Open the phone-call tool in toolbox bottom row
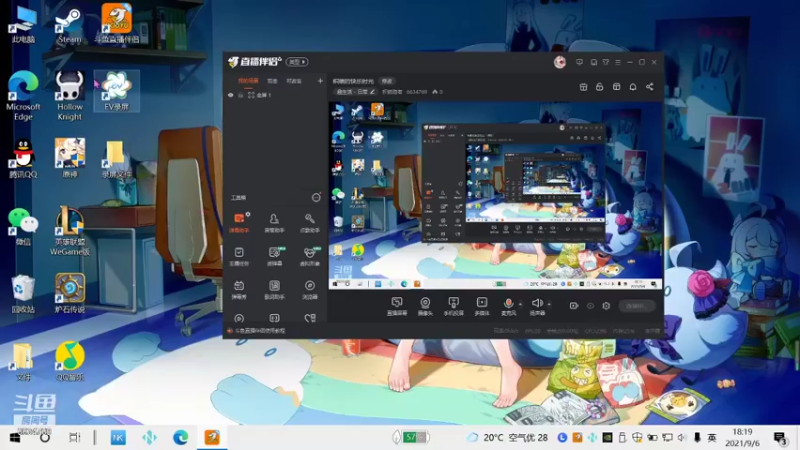800x450 pixels. point(310,319)
